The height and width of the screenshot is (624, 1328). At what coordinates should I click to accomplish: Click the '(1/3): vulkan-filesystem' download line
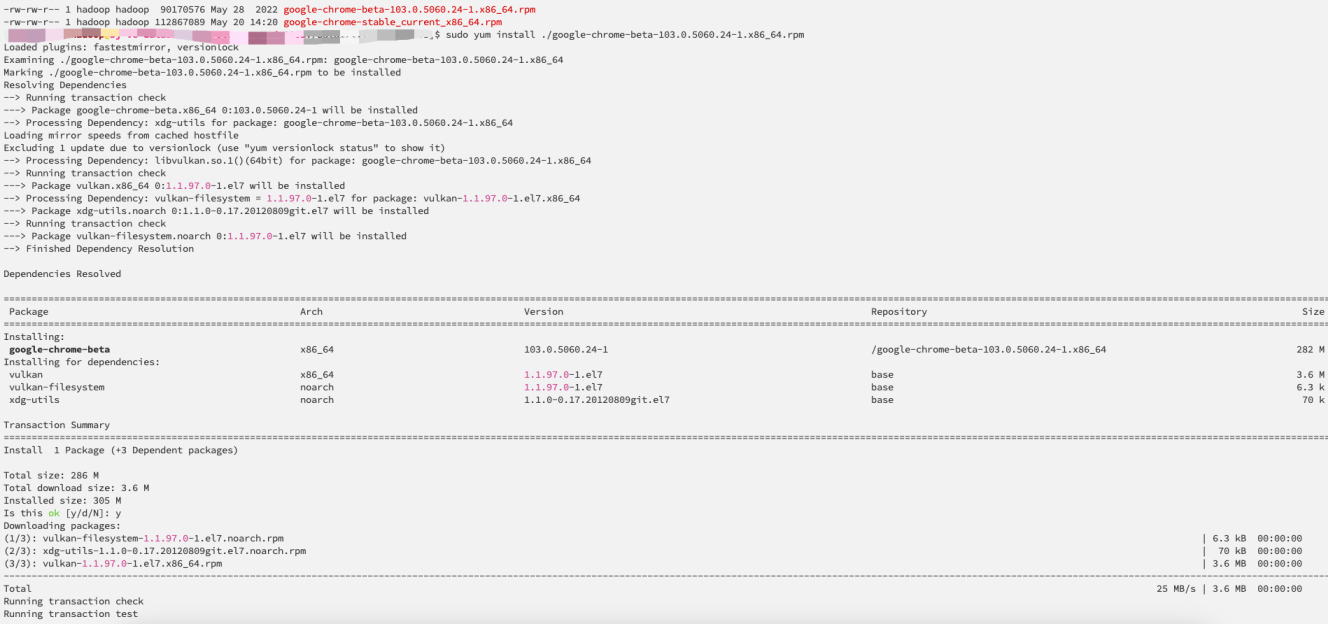tap(144, 538)
